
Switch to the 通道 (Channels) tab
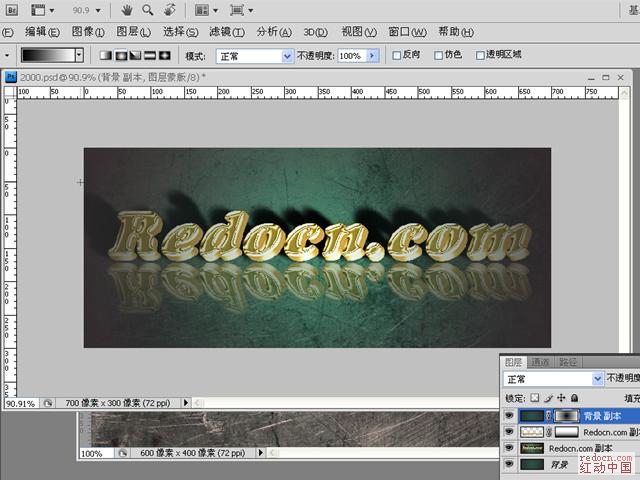(x=541, y=362)
